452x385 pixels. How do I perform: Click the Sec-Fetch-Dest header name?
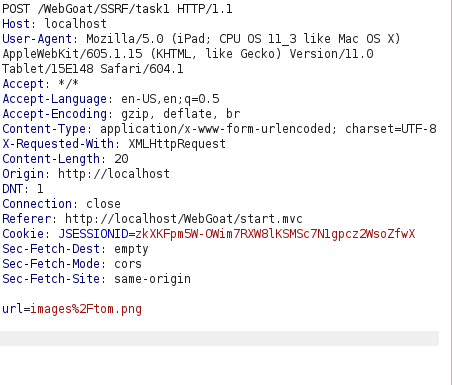[51, 249]
